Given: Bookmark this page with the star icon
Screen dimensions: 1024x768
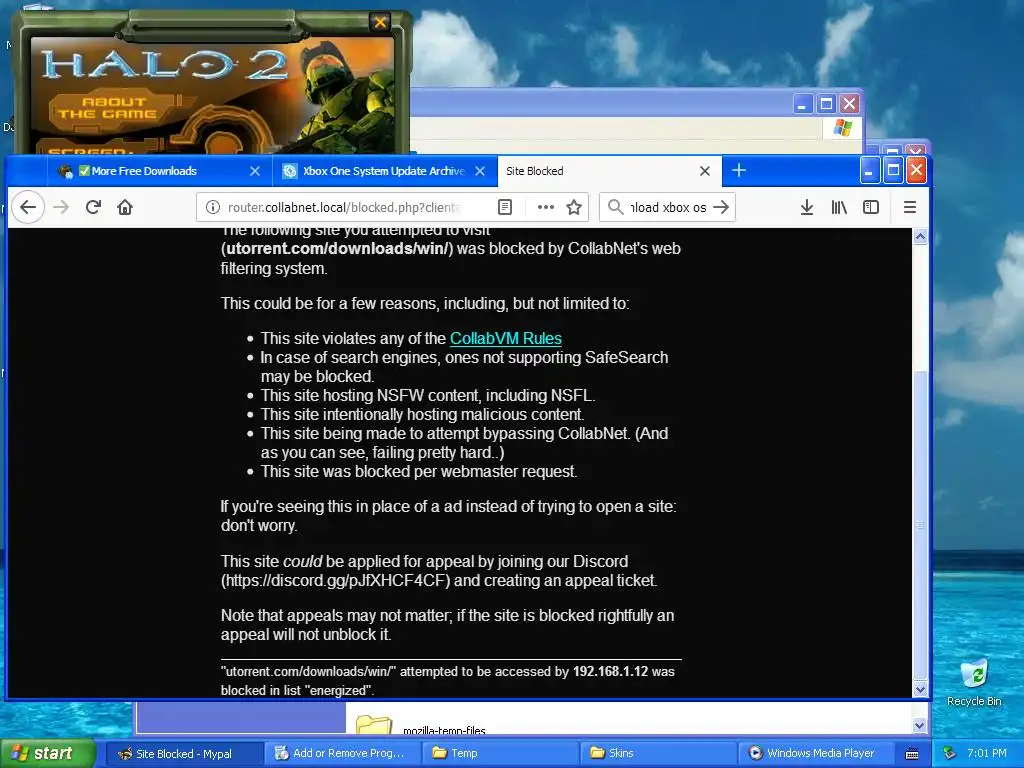Looking at the screenshot, I should pos(574,208).
